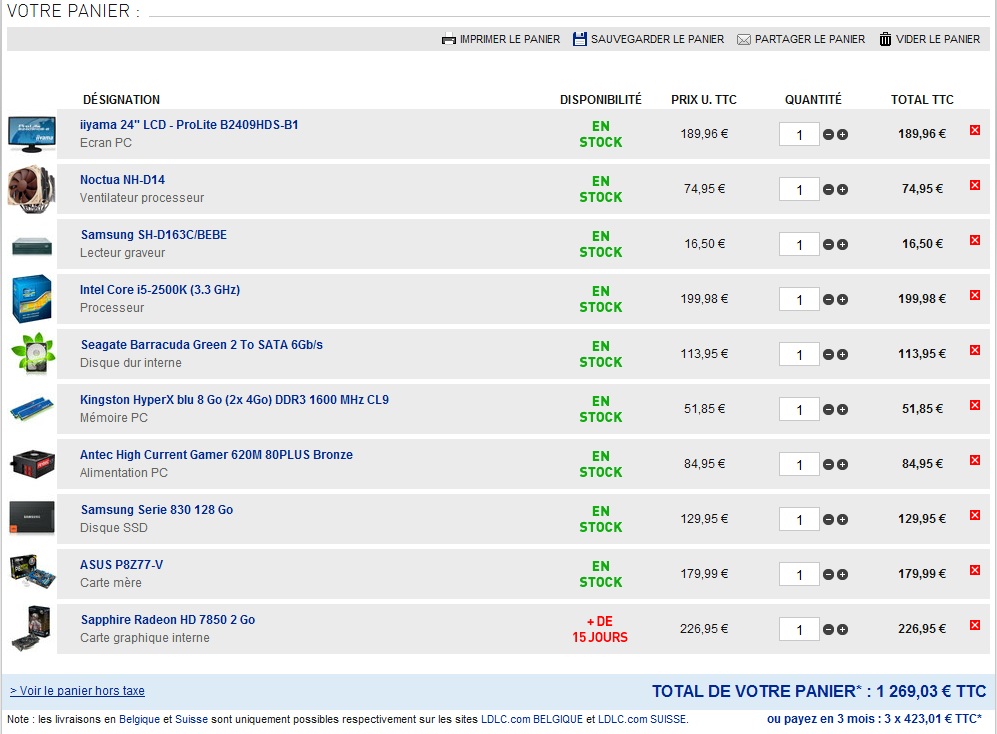The height and width of the screenshot is (734, 997).
Task: Delete Sapphire Radeon HD 7850 from cart
Action: [x=975, y=625]
